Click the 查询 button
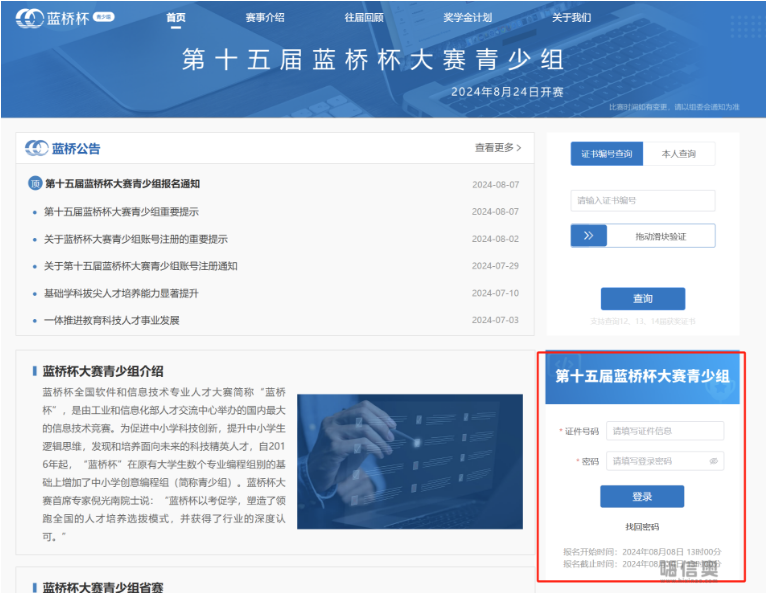 click(643, 299)
